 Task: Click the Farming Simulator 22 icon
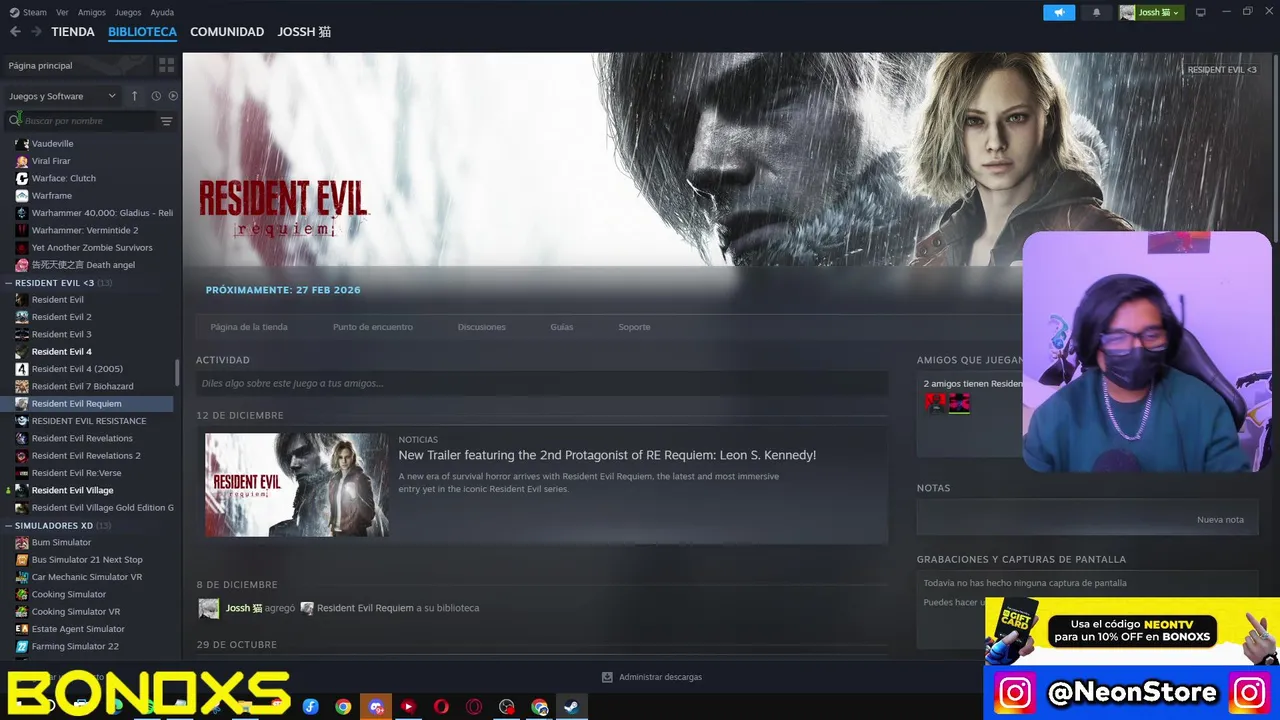tap(22, 646)
